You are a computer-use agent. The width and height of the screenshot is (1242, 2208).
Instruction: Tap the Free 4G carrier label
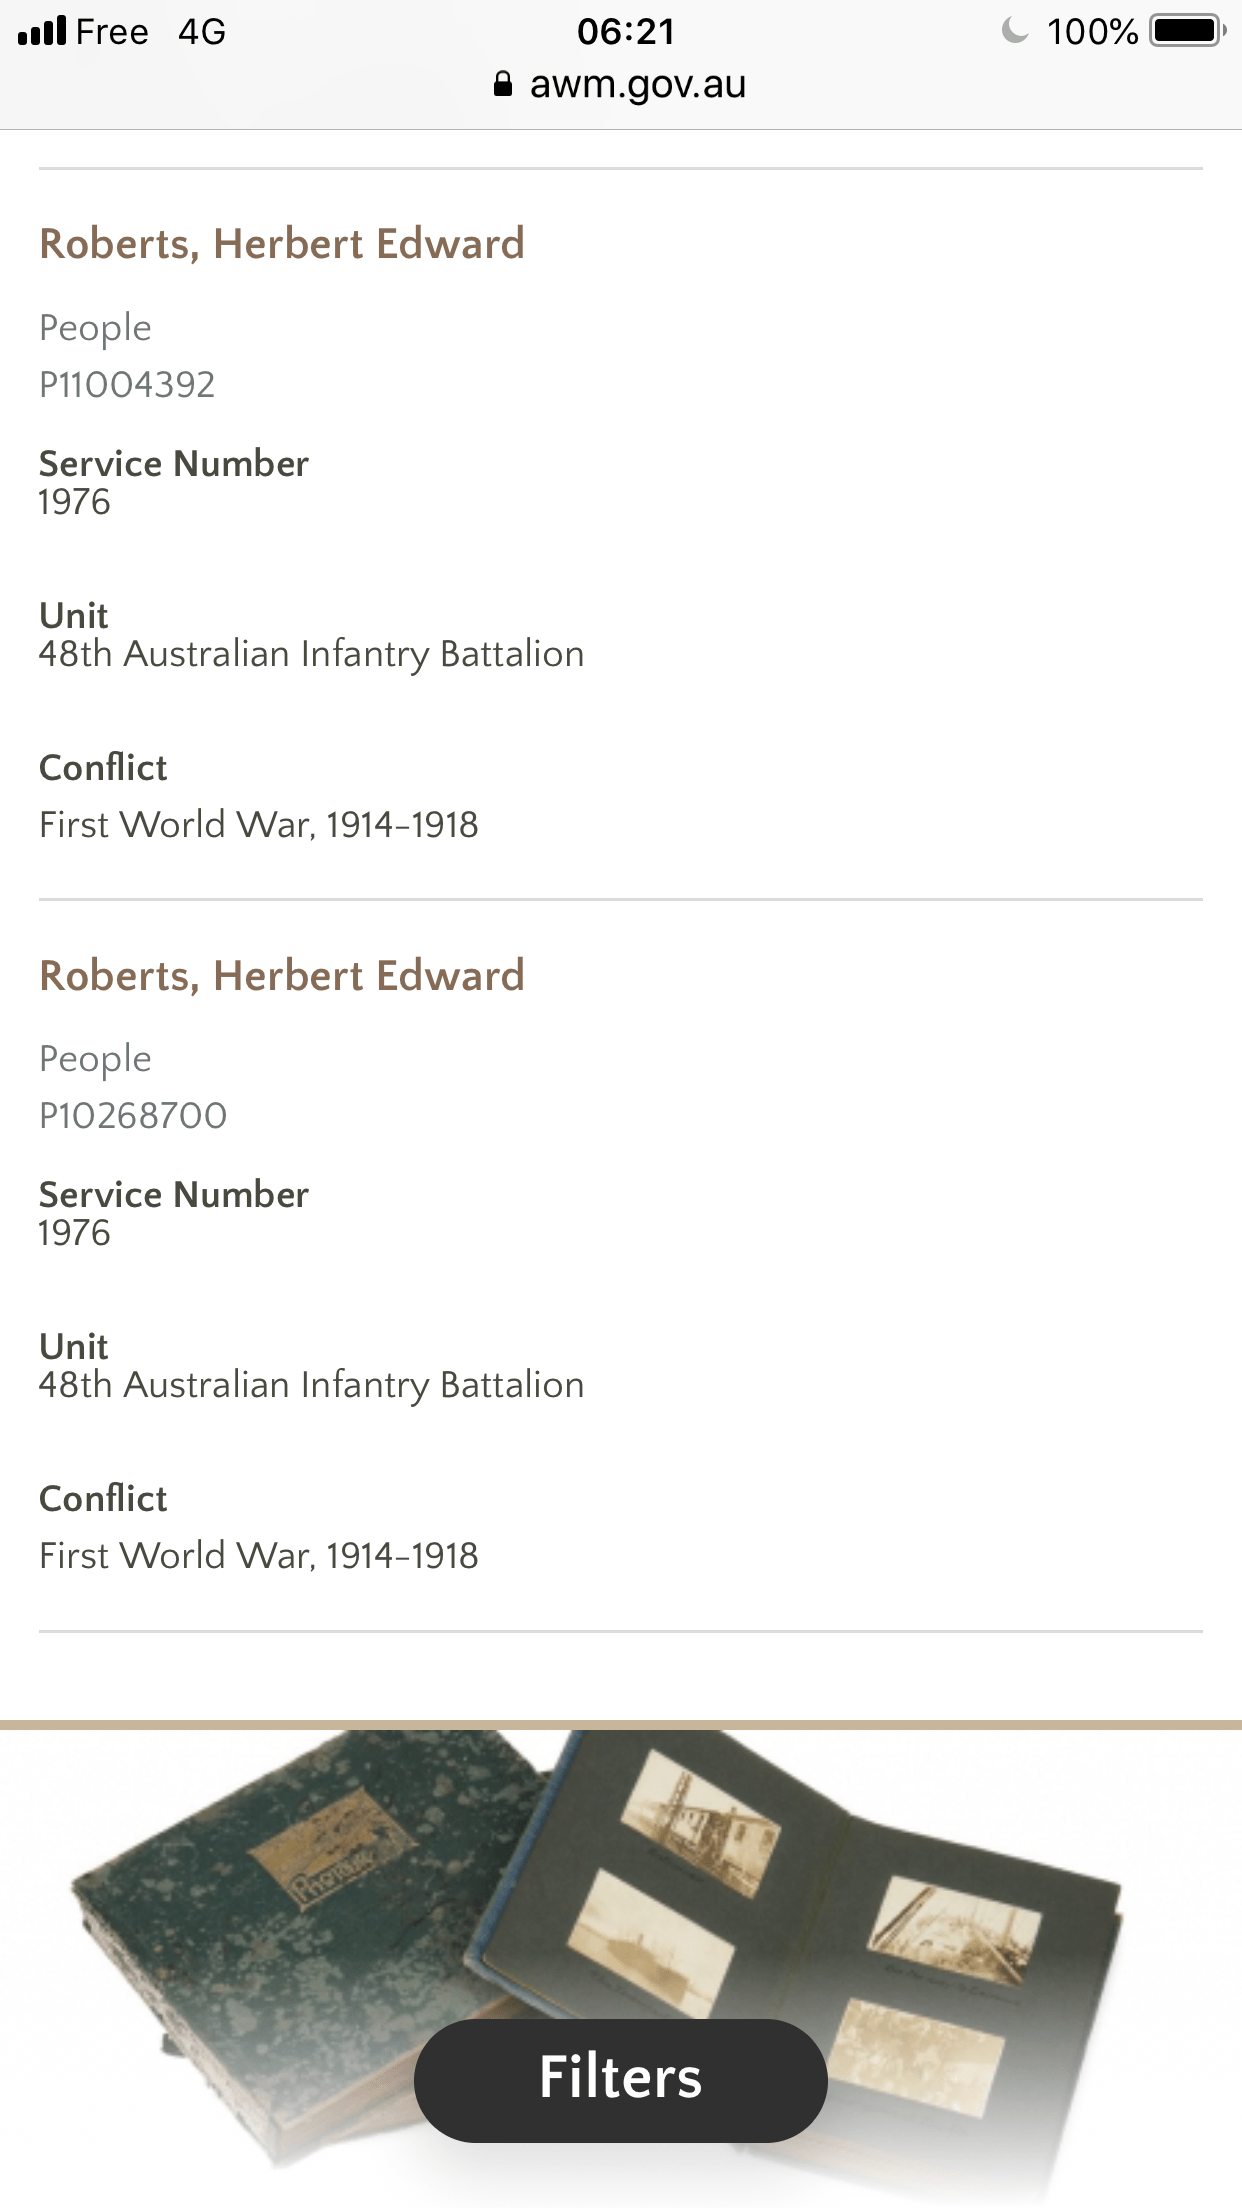coord(151,31)
